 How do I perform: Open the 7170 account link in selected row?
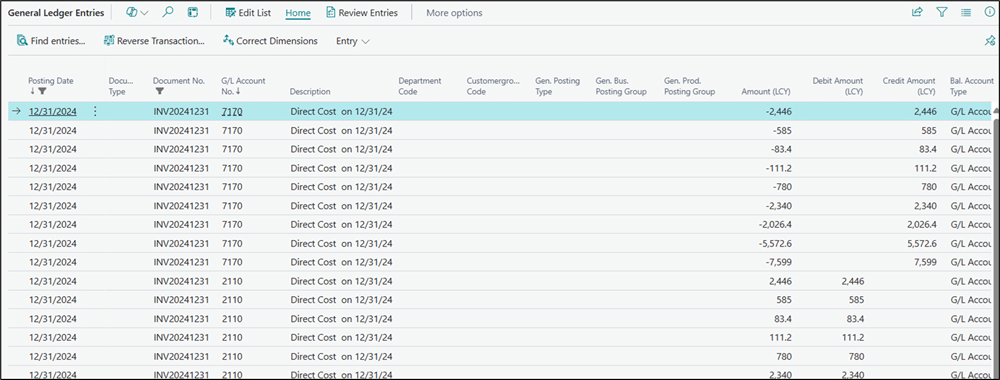pyautogui.click(x=232, y=112)
